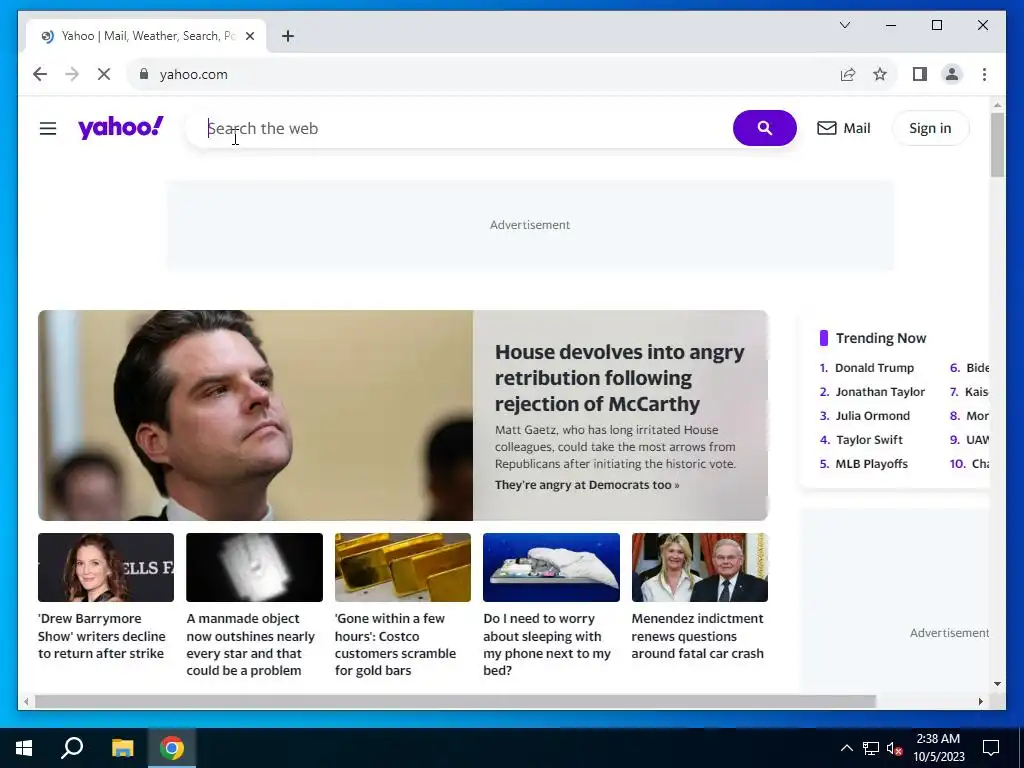The height and width of the screenshot is (768, 1024).
Task: Focus the Search the web field
Action: click(457, 129)
